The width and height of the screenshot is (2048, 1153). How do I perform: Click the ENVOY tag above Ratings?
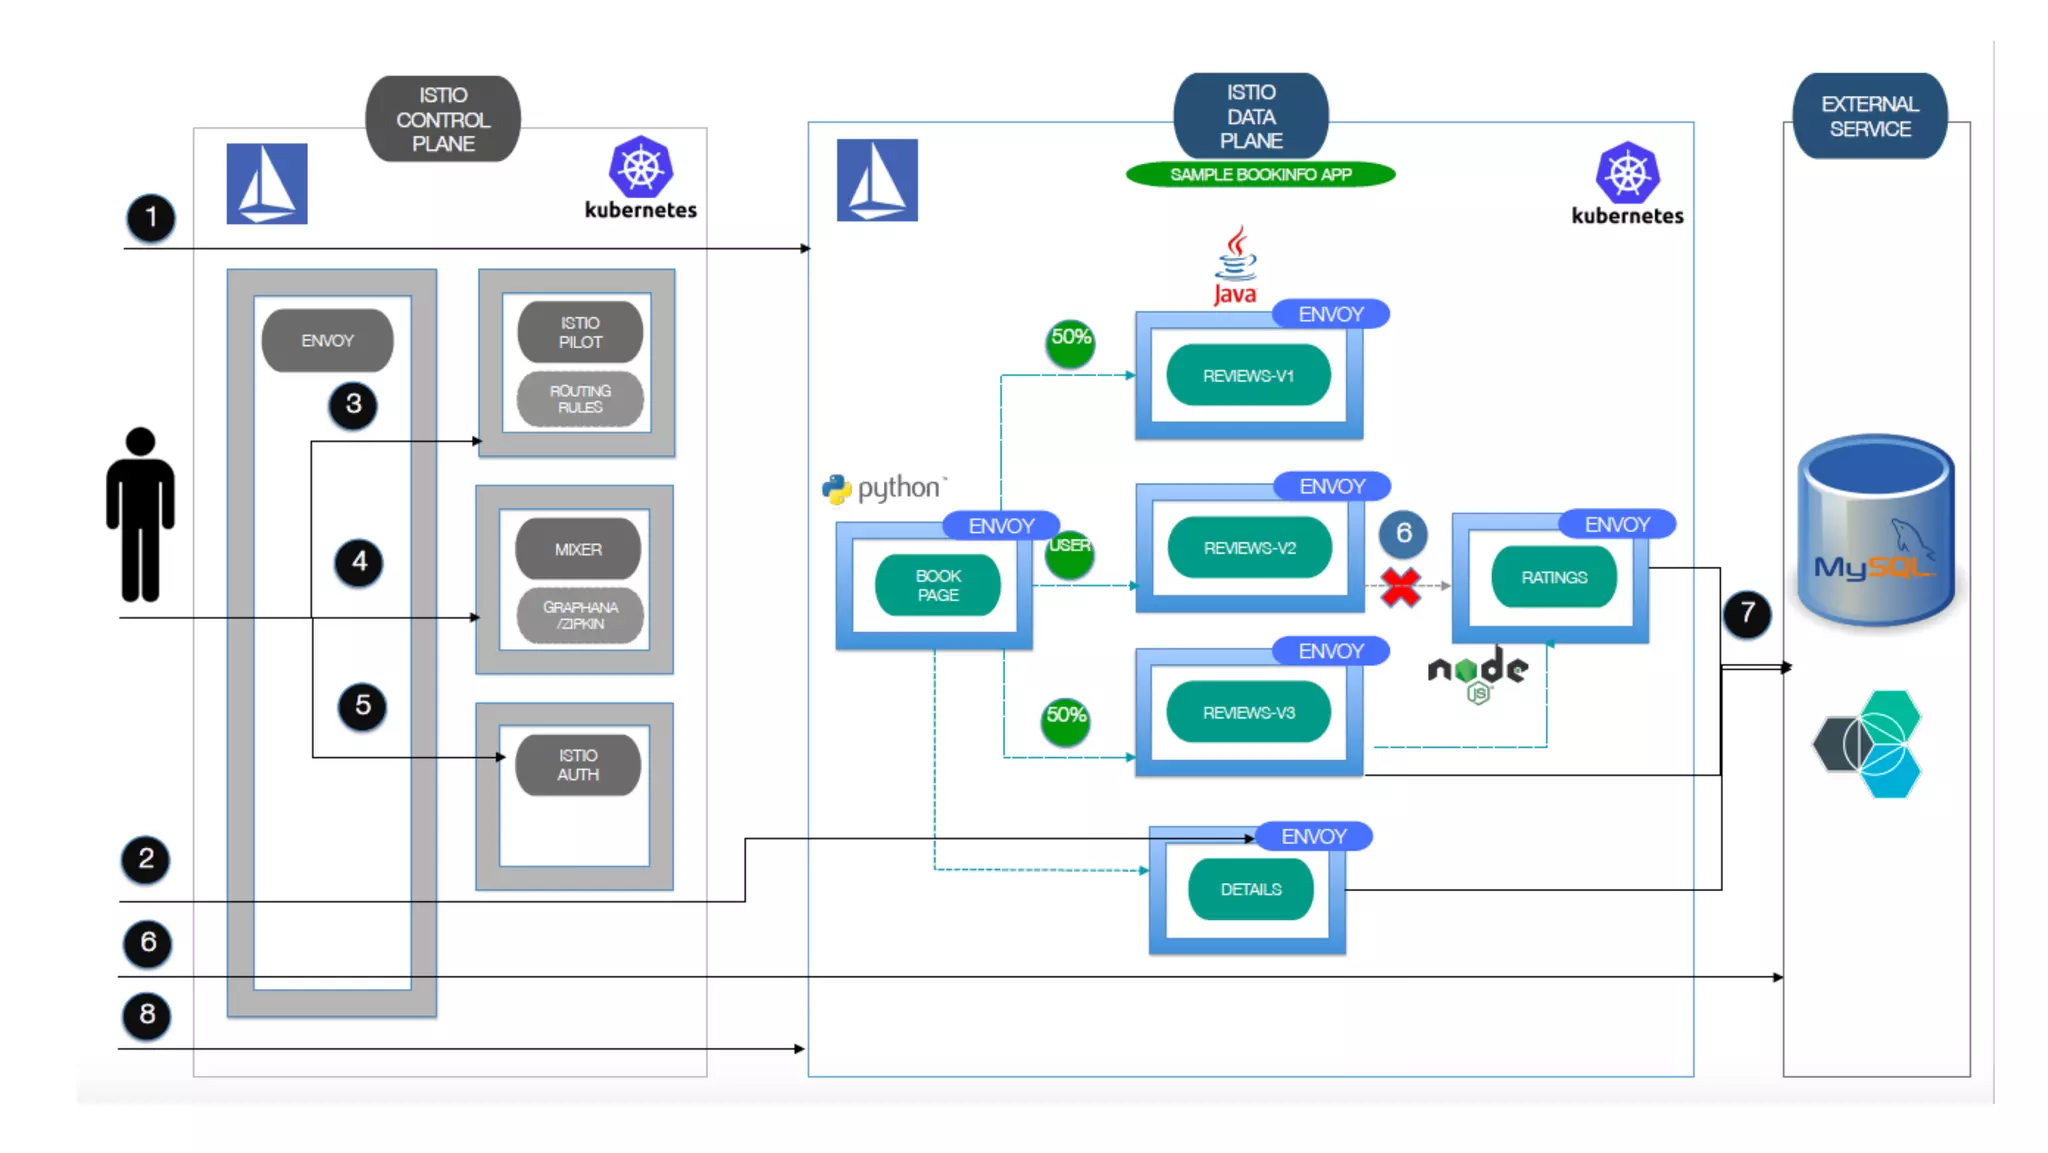[x=1616, y=524]
